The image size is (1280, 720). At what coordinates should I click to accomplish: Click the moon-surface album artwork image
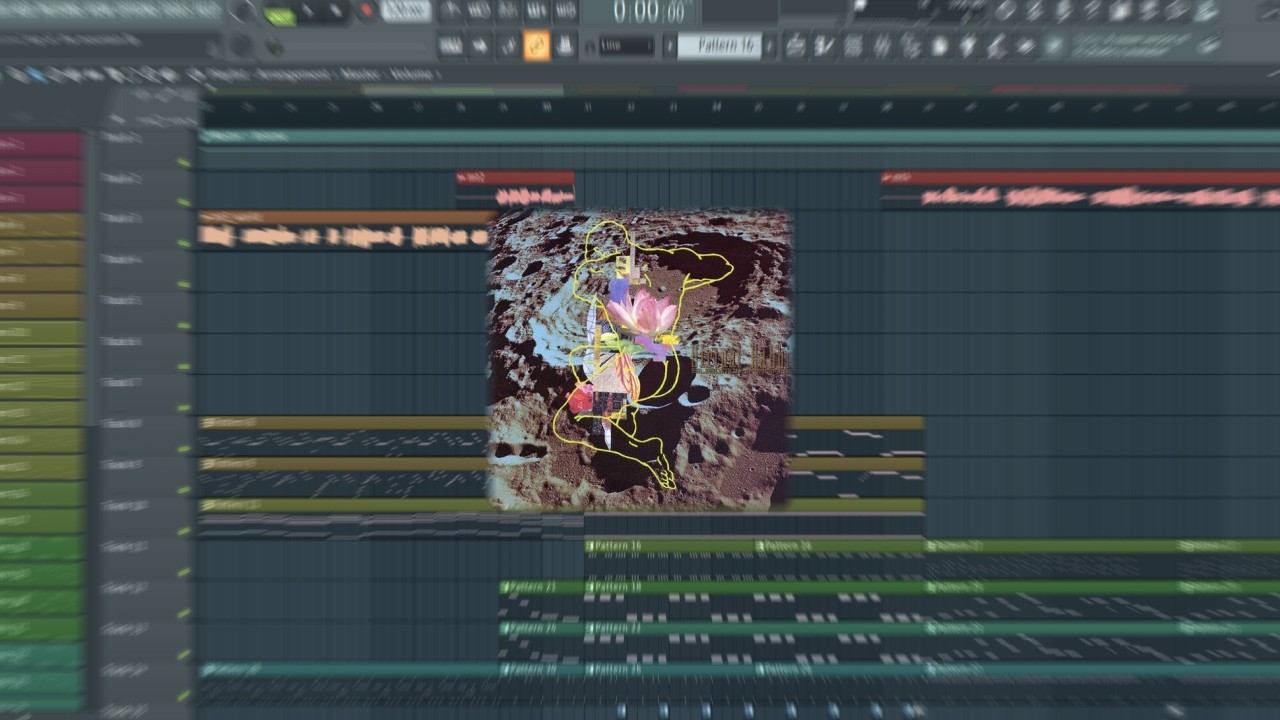click(640, 360)
